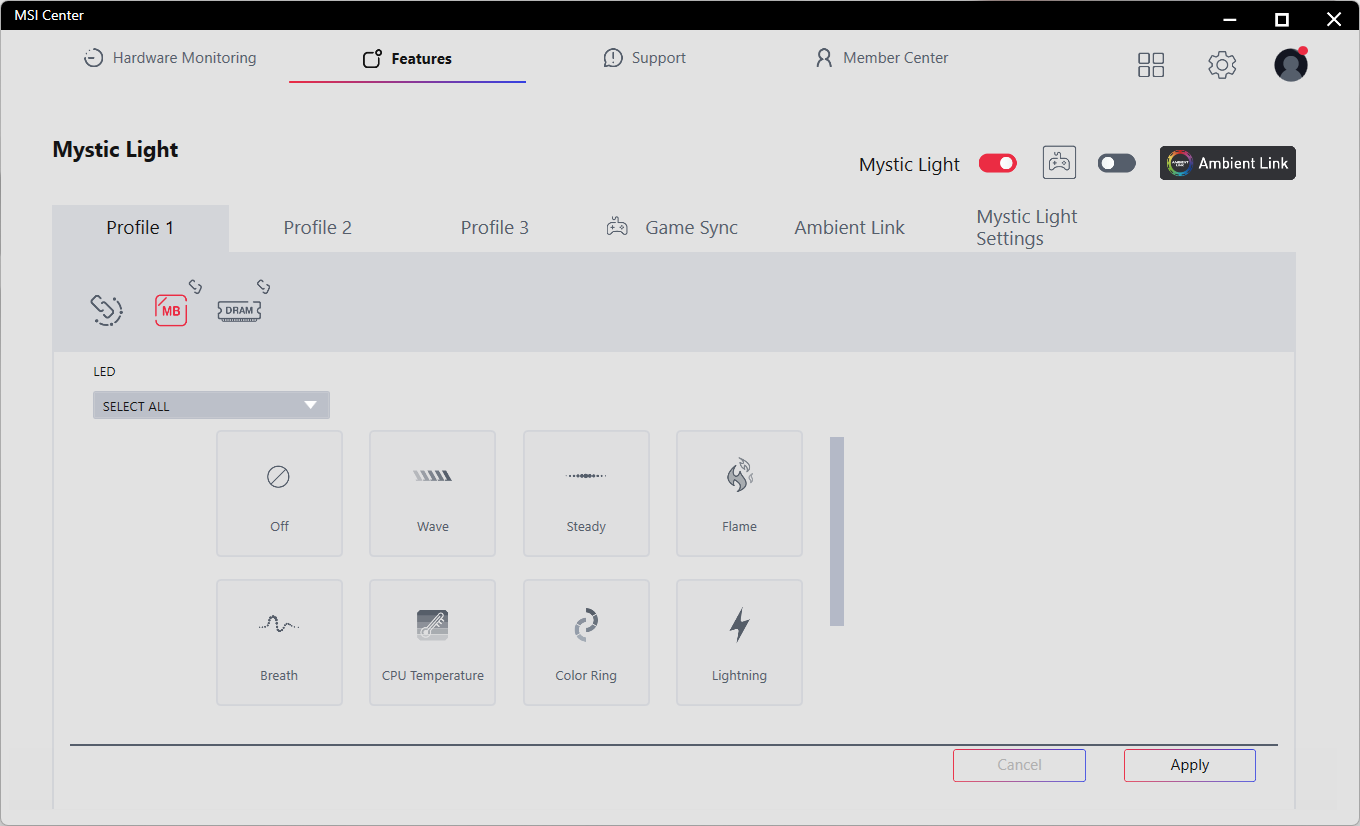1360x826 pixels.
Task: Open the SELECT ALL LED dropdown
Action: tap(211, 405)
